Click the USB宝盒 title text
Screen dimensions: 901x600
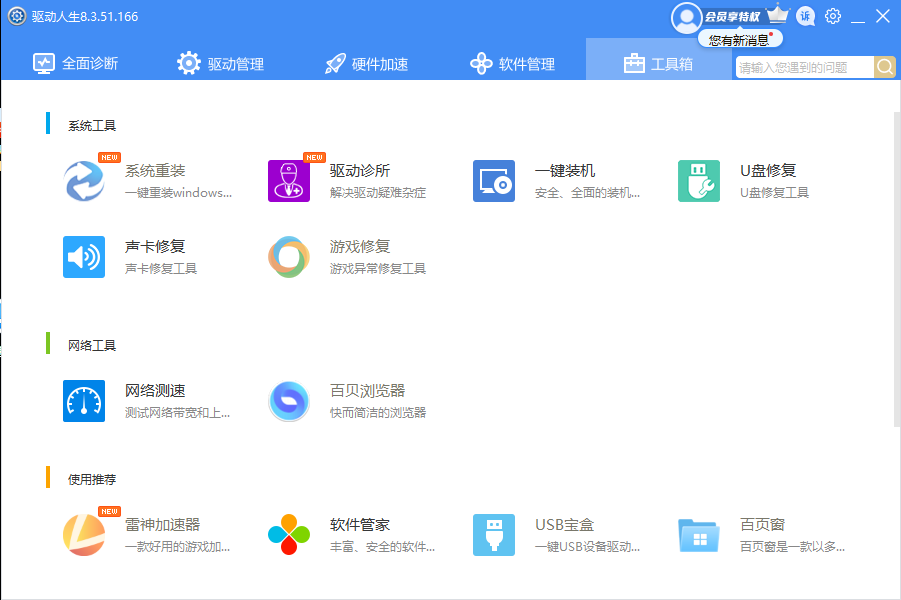(564, 525)
